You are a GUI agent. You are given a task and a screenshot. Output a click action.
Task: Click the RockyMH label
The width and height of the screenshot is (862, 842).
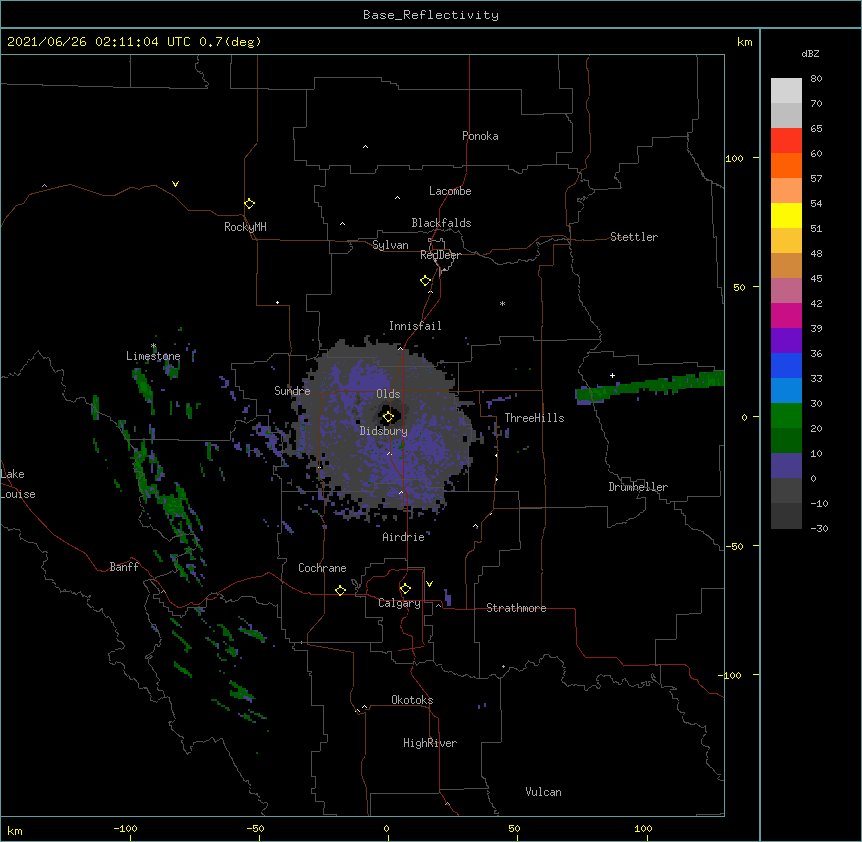coord(245,227)
